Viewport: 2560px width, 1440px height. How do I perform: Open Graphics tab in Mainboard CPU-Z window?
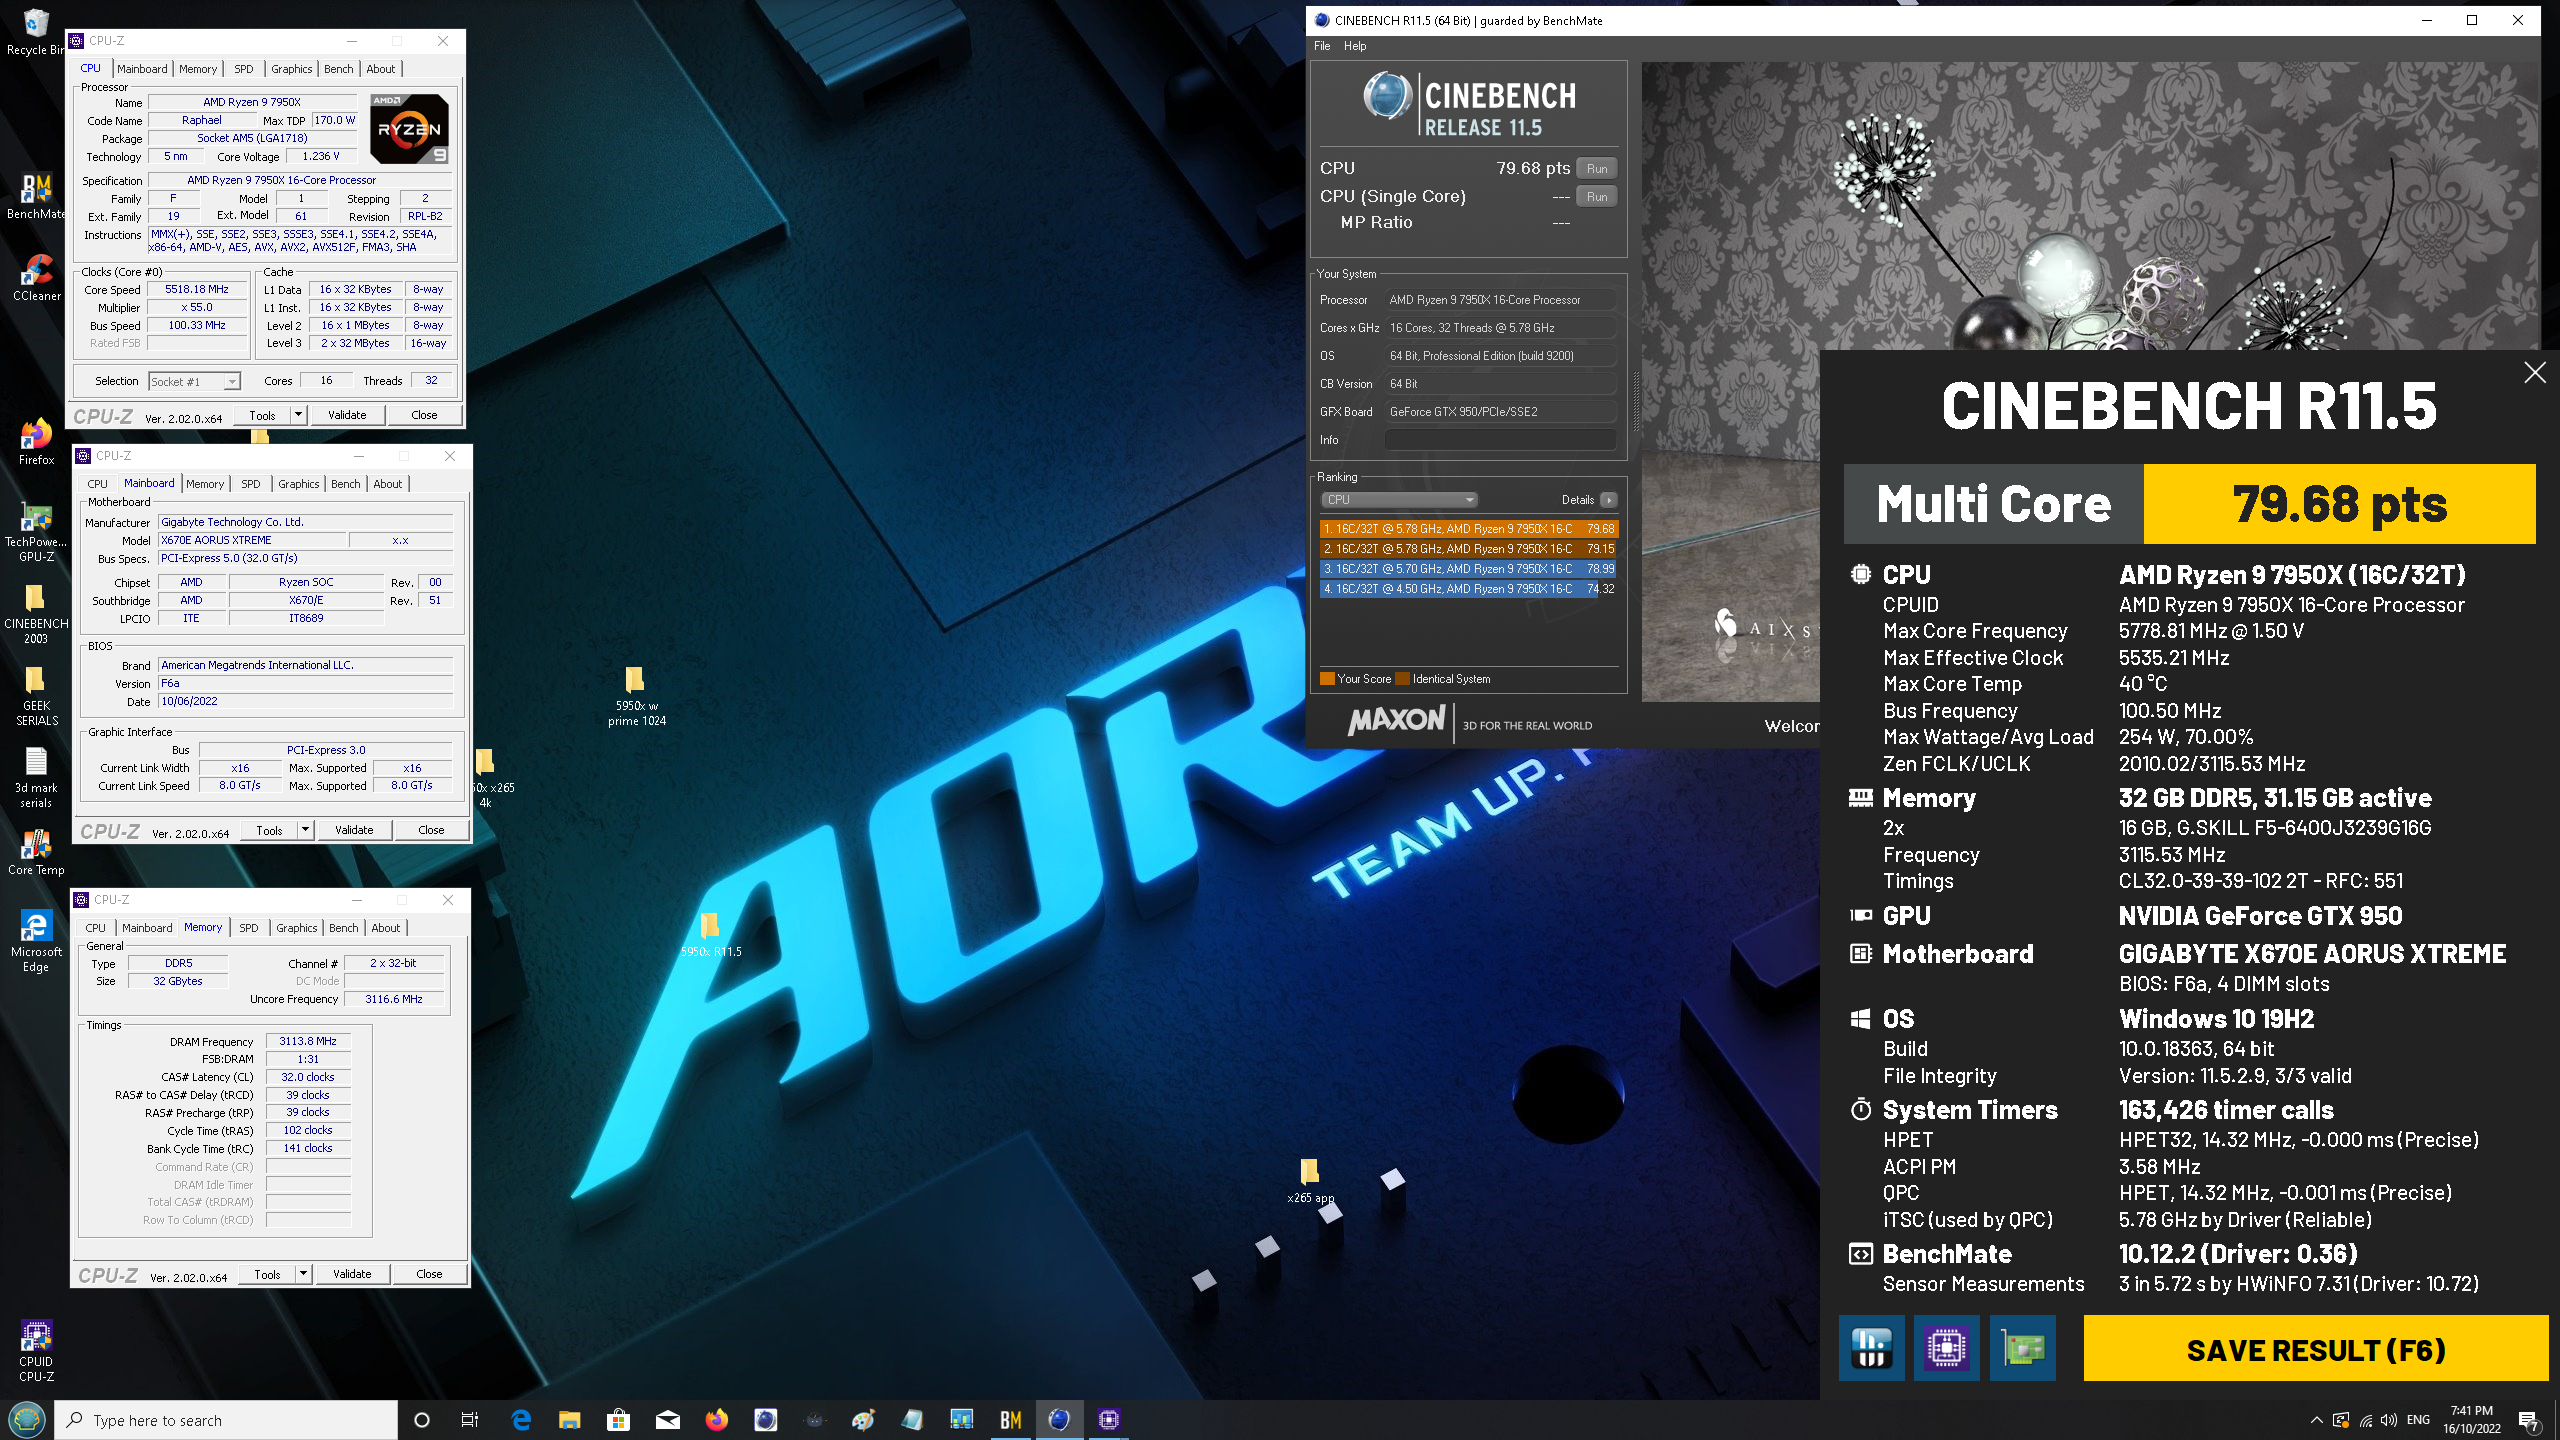tap(299, 484)
